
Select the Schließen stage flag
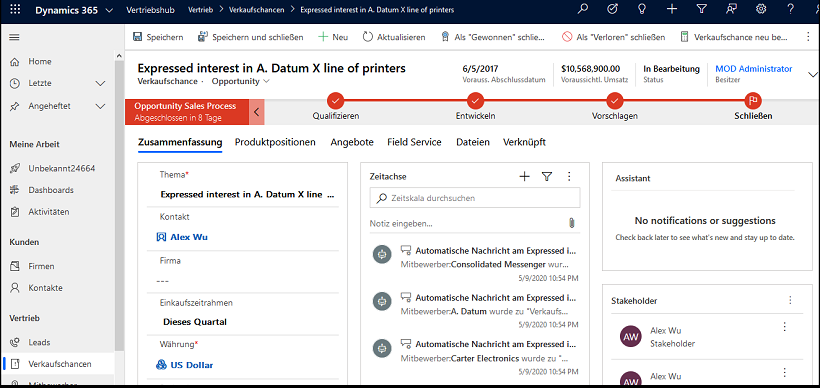754,100
